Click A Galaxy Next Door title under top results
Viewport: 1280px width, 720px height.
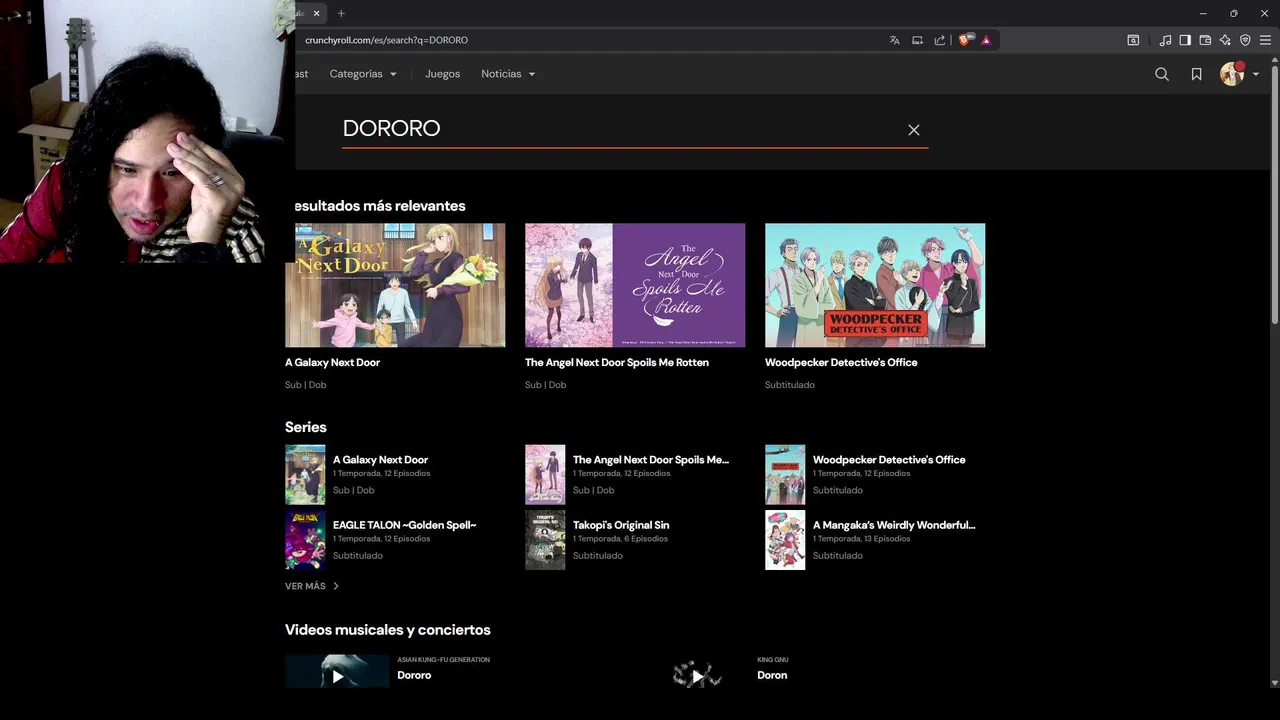coord(332,363)
